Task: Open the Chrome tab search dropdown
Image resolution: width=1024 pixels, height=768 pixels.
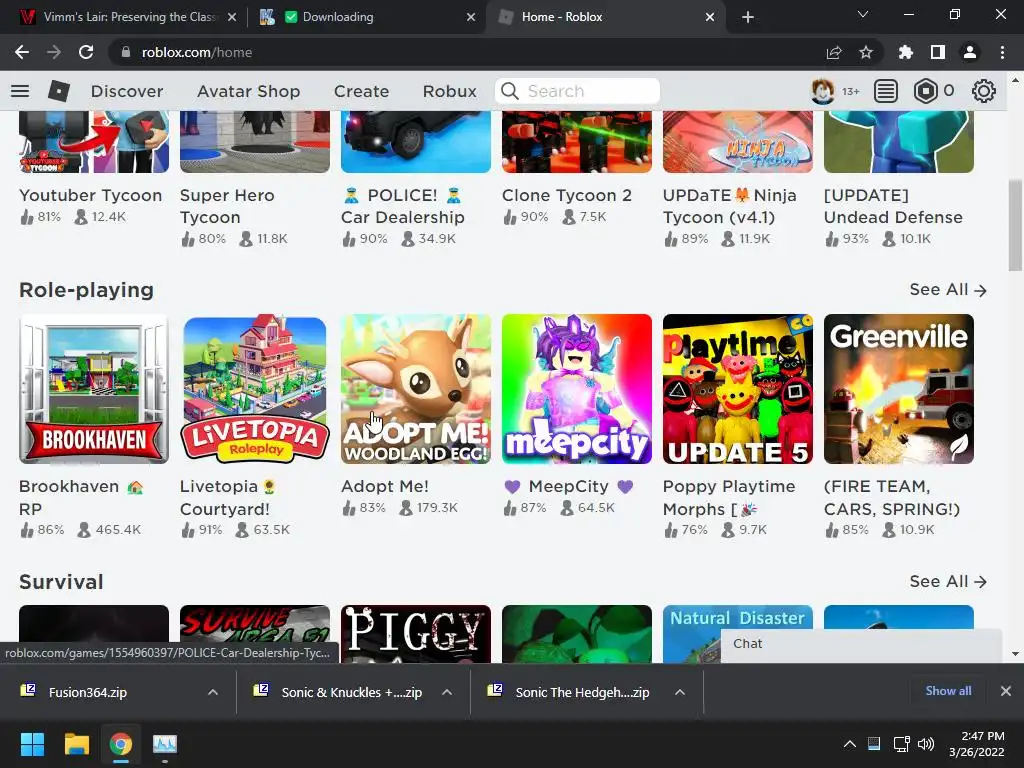Action: (863, 14)
